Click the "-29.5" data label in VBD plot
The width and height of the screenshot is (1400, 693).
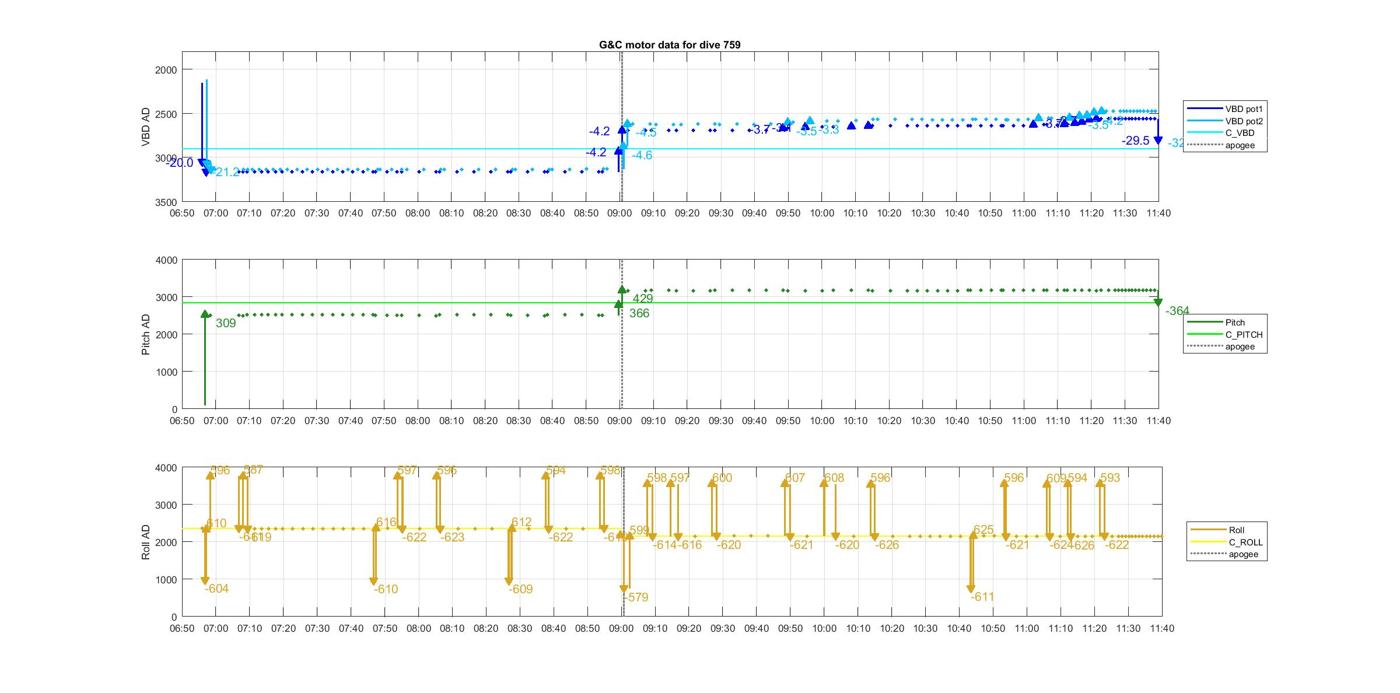pyautogui.click(x=1136, y=141)
